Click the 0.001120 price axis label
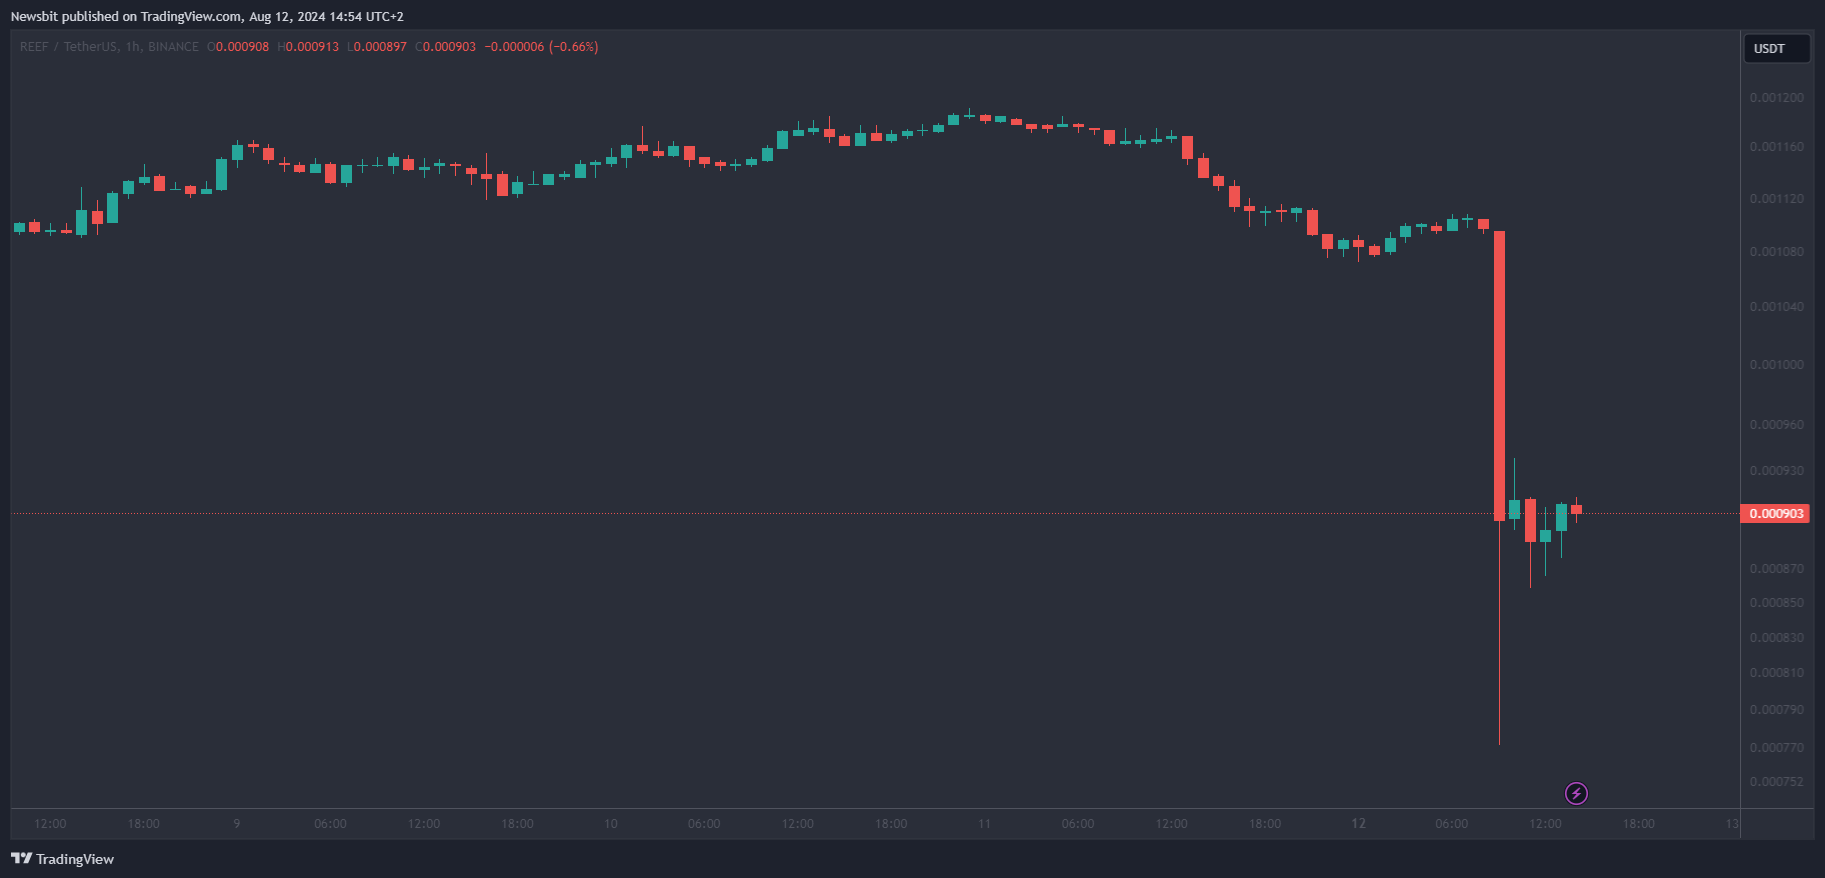This screenshot has height=878, width=1825. [x=1777, y=199]
